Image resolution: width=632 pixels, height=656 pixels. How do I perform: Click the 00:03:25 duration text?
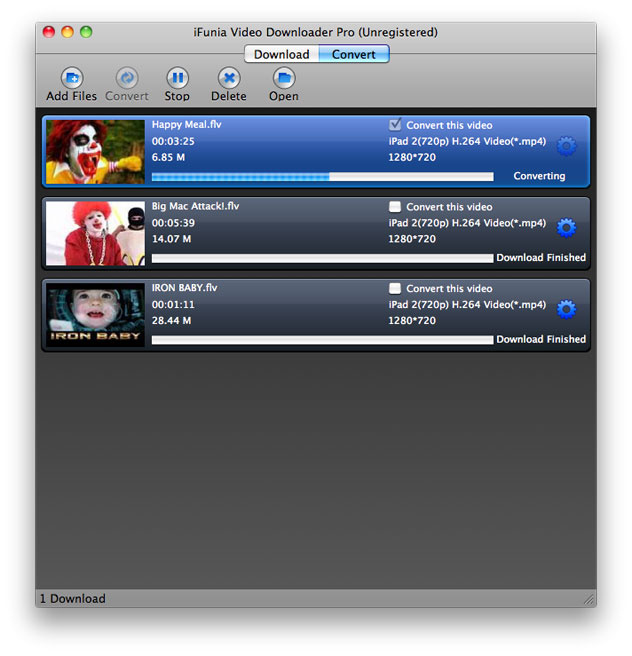[x=173, y=141]
